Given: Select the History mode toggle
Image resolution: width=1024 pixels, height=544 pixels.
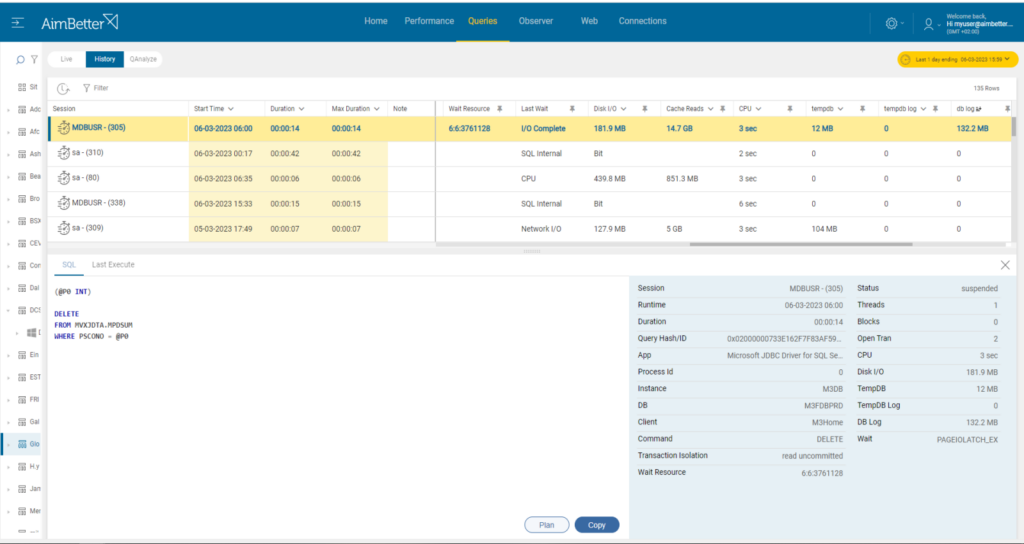Looking at the screenshot, I should coord(104,59).
